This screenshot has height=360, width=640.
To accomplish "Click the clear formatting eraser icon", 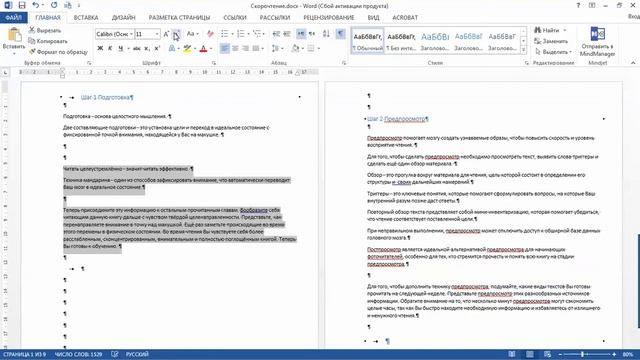I will [x=210, y=34].
